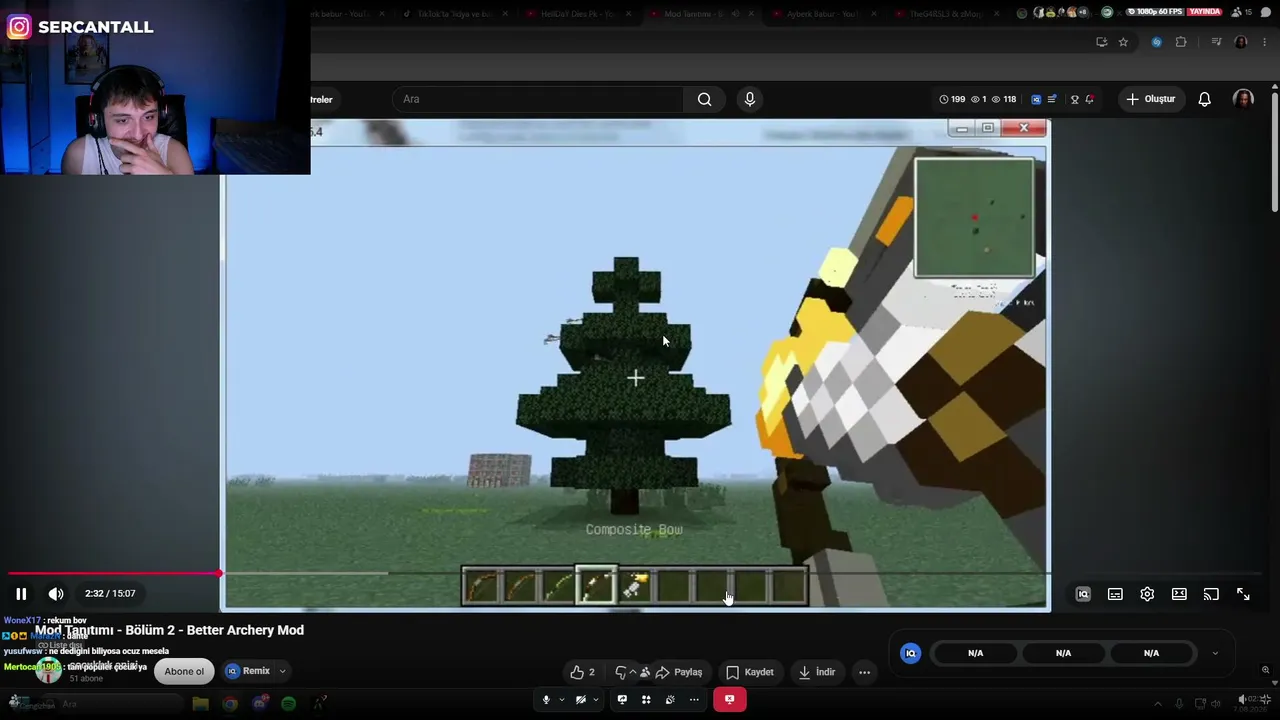
Task: Pause the YouTube video
Action: coord(21,594)
